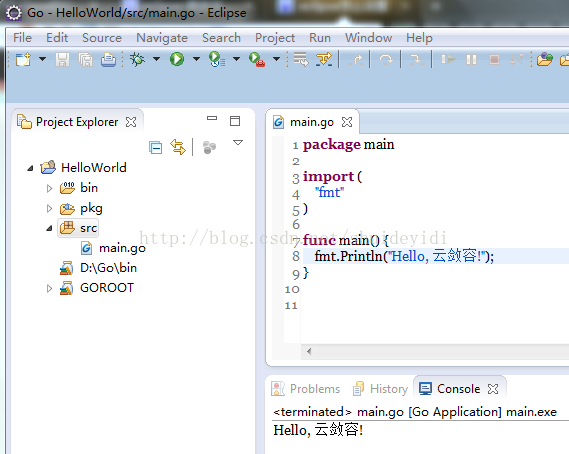The width and height of the screenshot is (569, 454).
Task: Click the Skip All Breakpoints icon
Action: tap(324, 59)
